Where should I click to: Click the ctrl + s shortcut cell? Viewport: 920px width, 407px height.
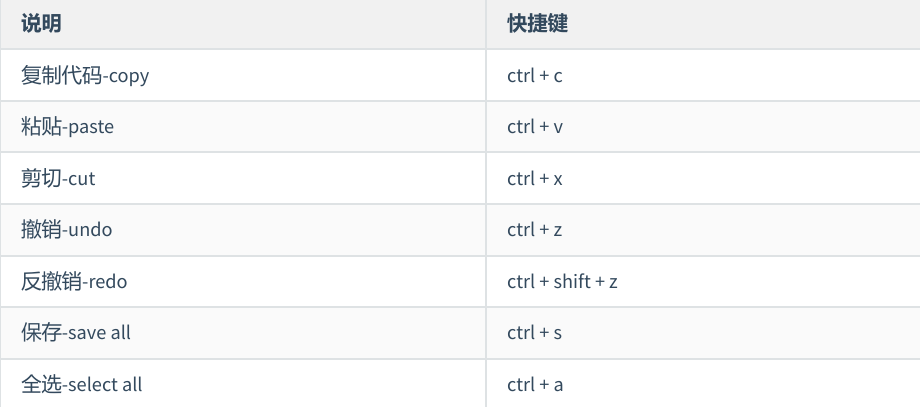click(x=534, y=333)
